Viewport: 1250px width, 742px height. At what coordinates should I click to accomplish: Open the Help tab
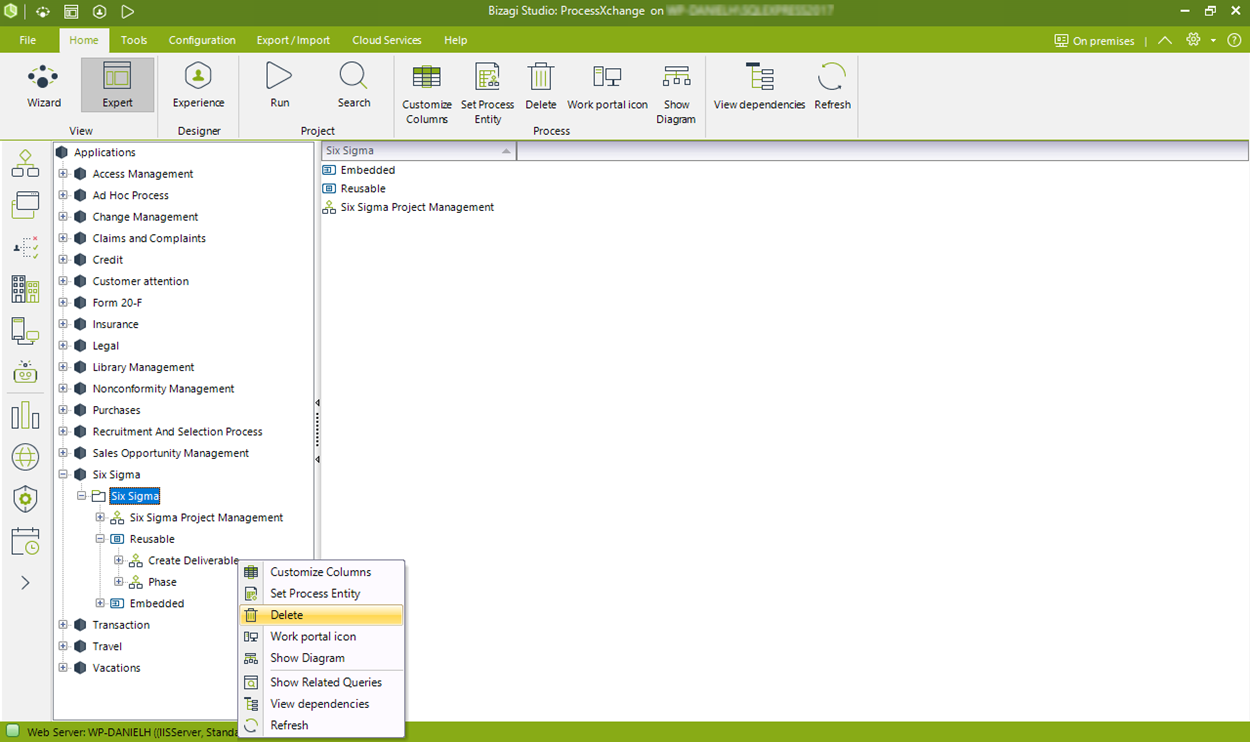(456, 40)
